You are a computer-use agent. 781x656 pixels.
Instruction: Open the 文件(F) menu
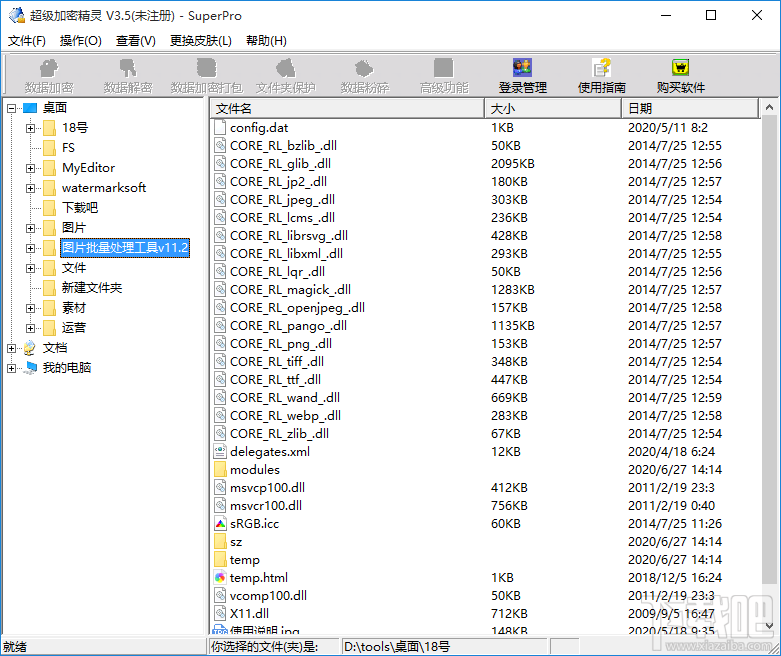(x=27, y=41)
